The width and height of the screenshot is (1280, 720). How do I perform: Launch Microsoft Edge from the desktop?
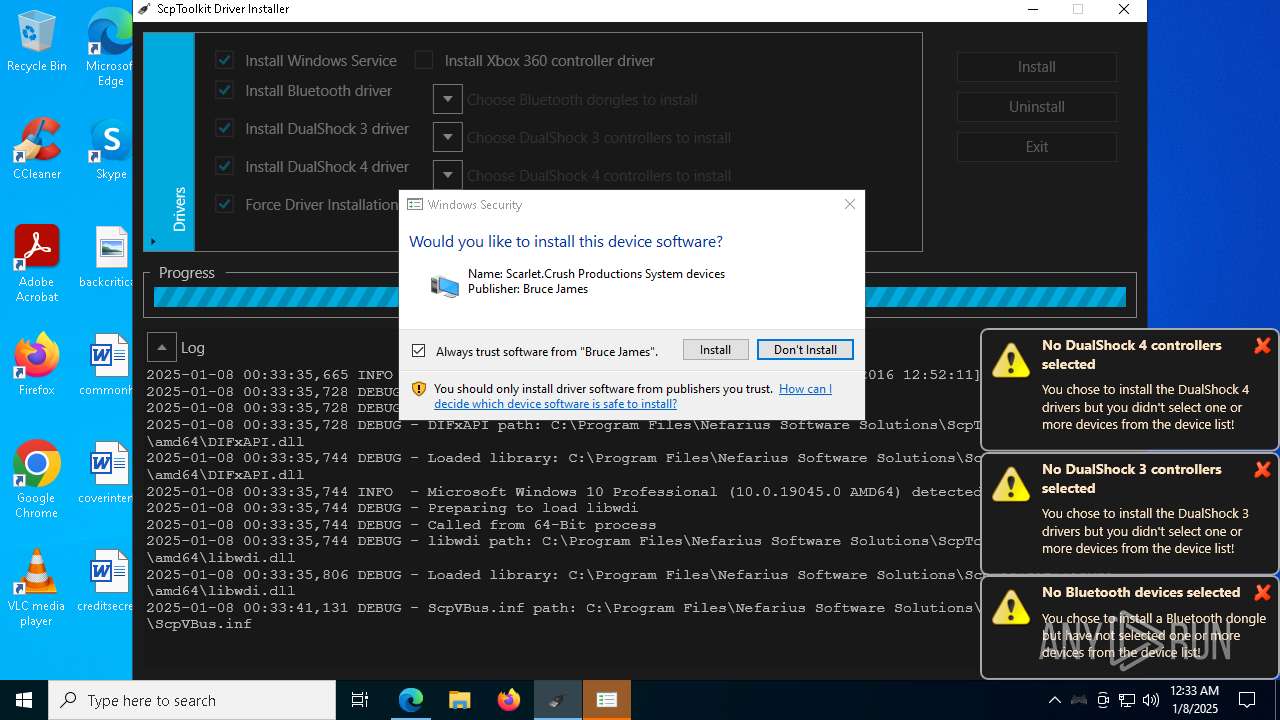coord(110,46)
